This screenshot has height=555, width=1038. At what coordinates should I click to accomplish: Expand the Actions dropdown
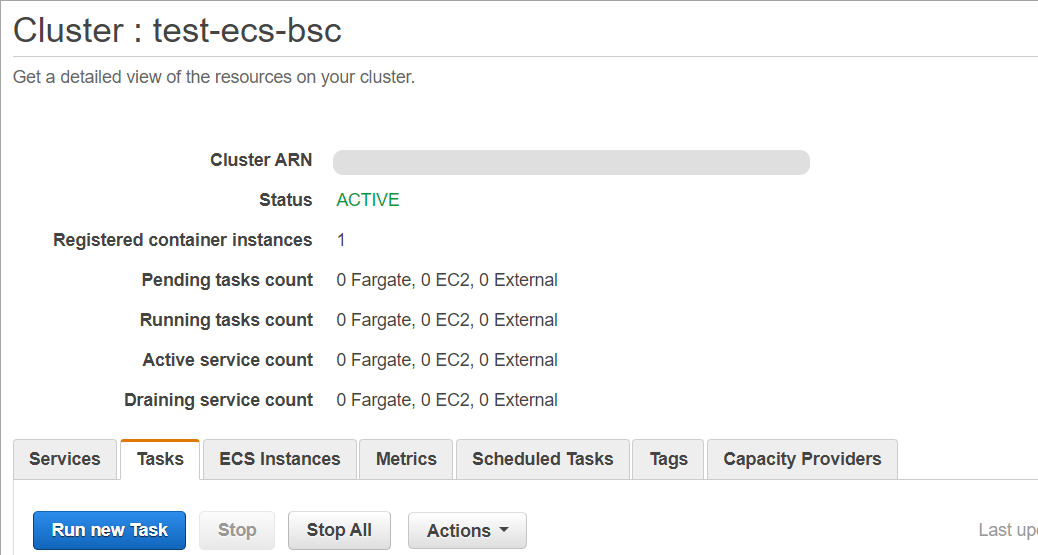click(467, 530)
